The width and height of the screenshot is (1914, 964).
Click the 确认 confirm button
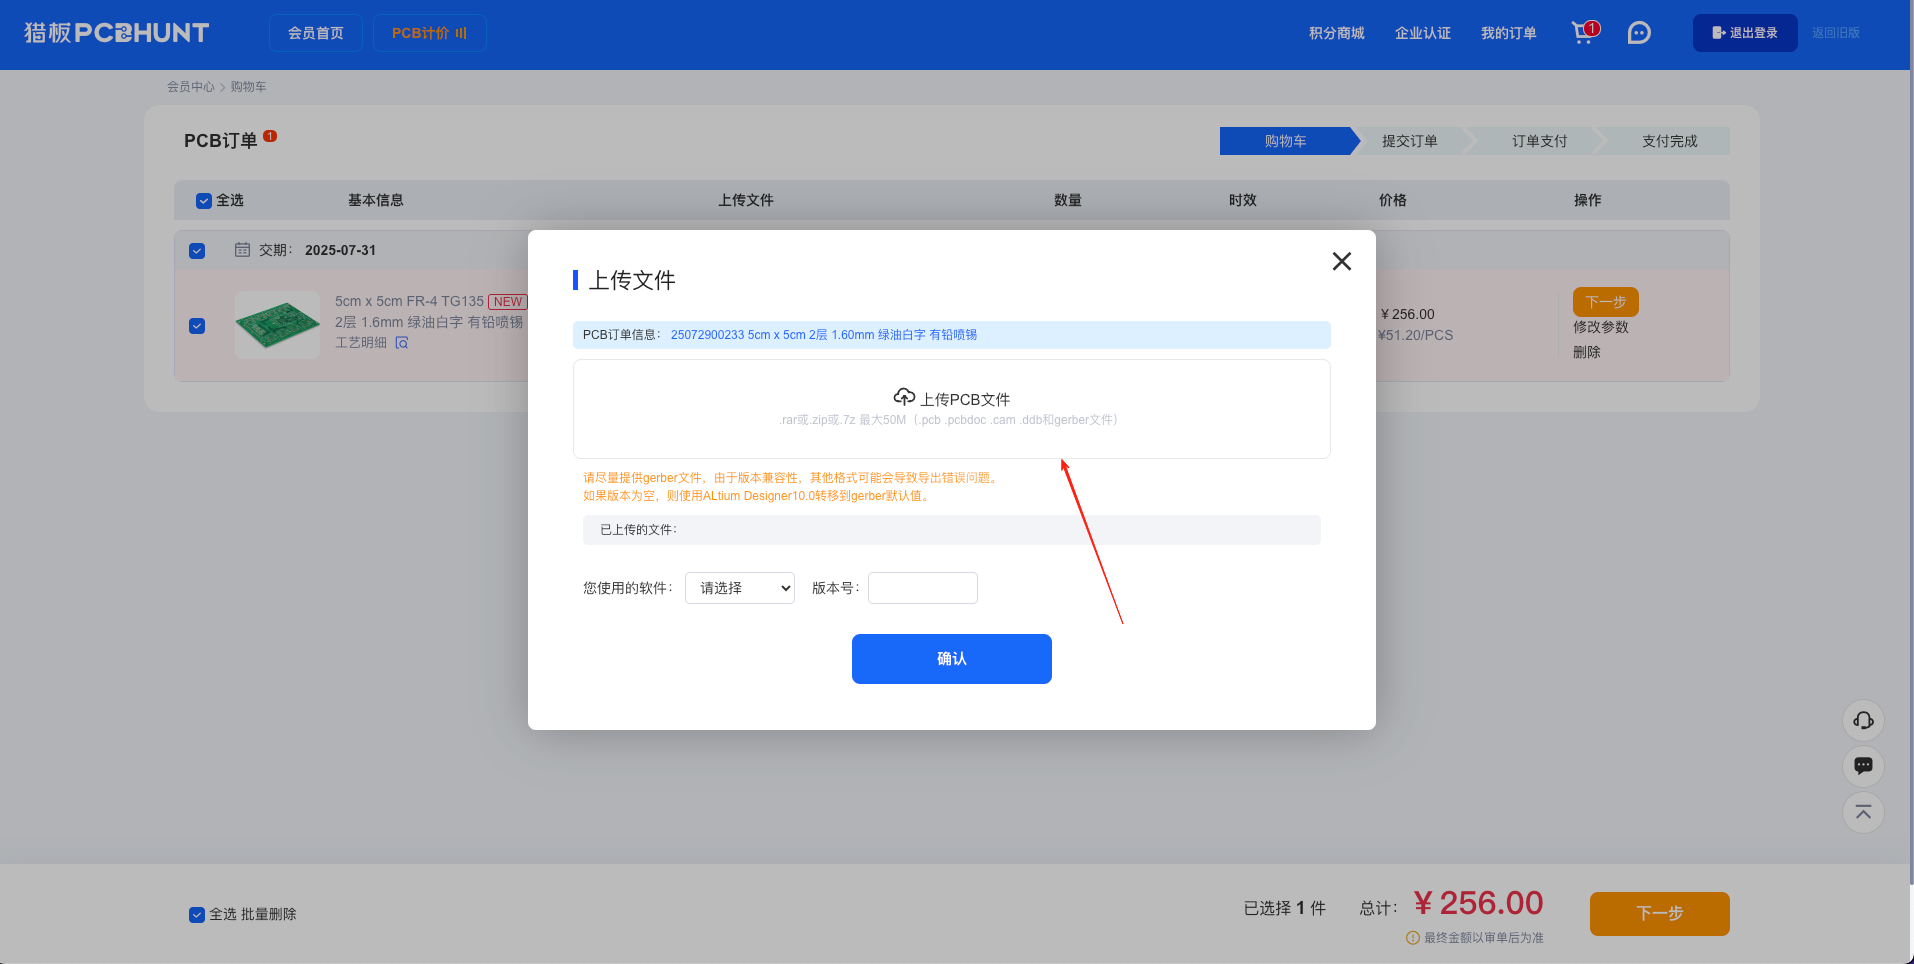pos(951,658)
